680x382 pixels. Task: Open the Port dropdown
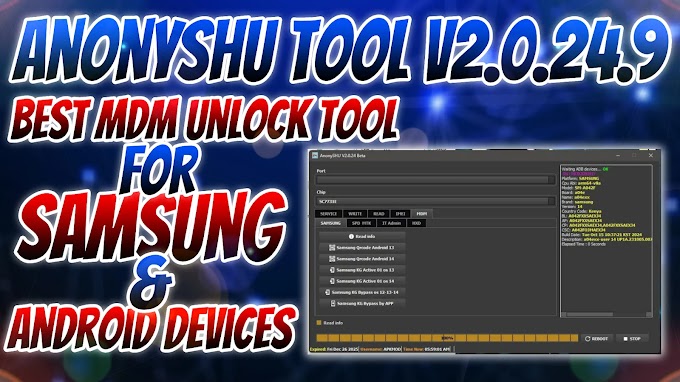click(435, 180)
